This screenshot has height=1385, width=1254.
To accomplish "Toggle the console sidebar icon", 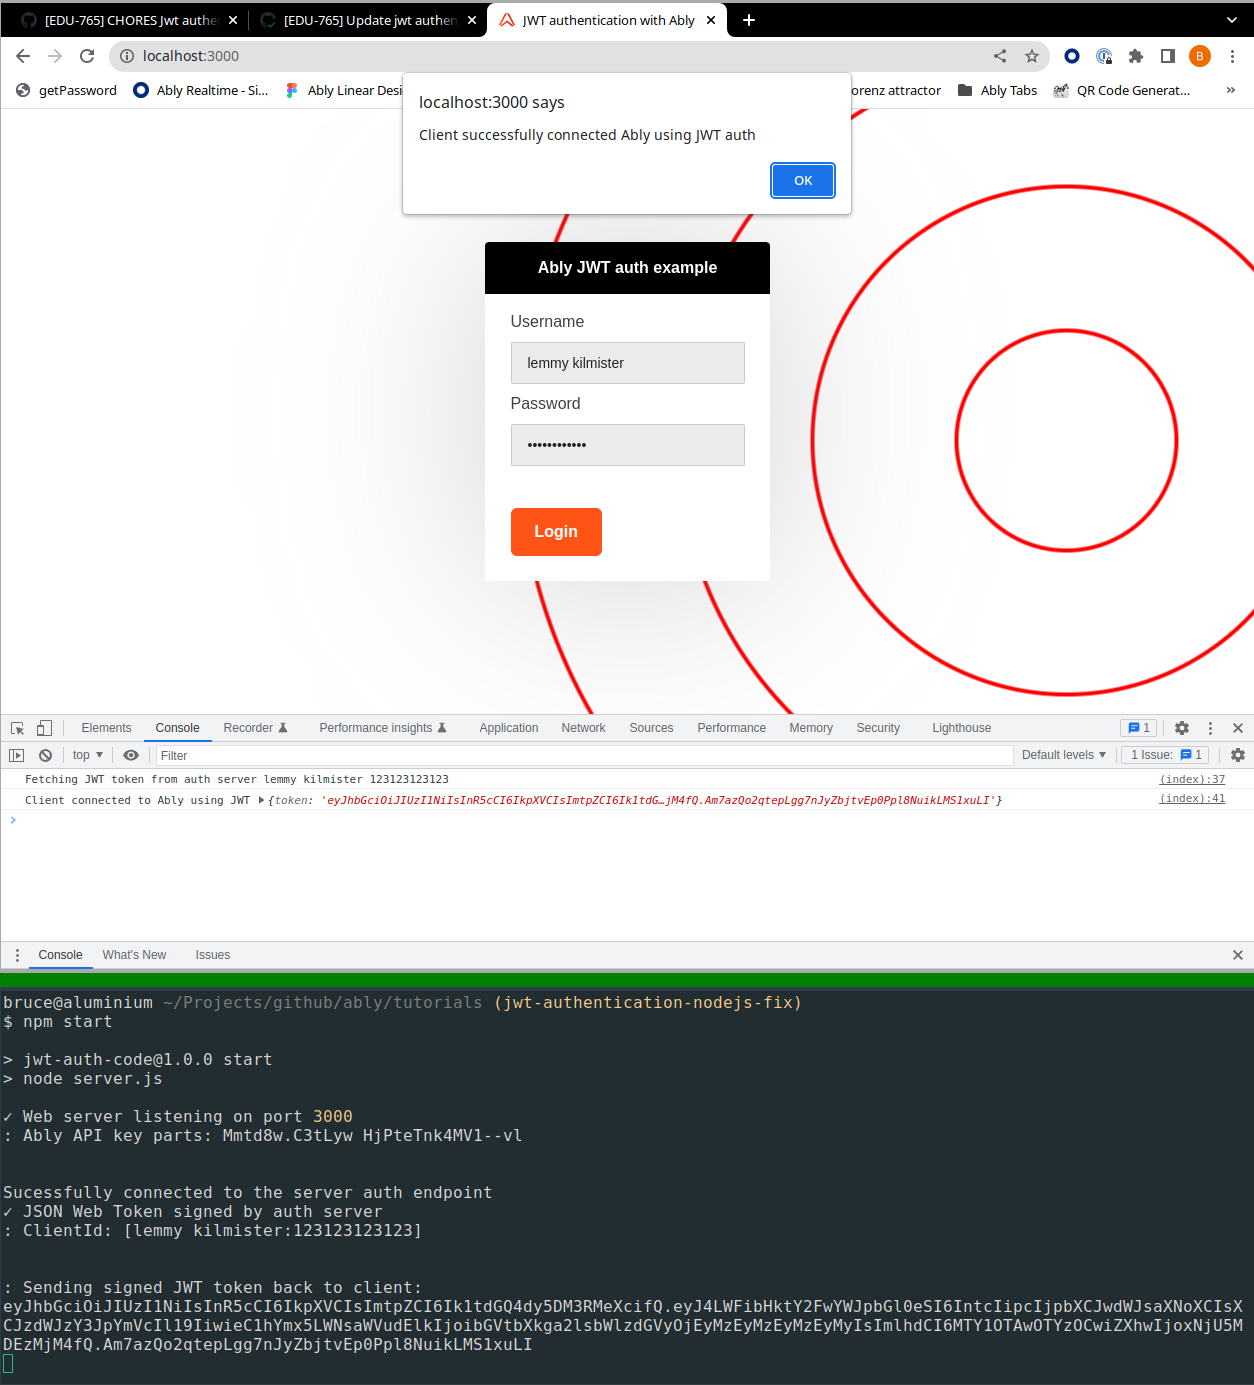I will 17,755.
